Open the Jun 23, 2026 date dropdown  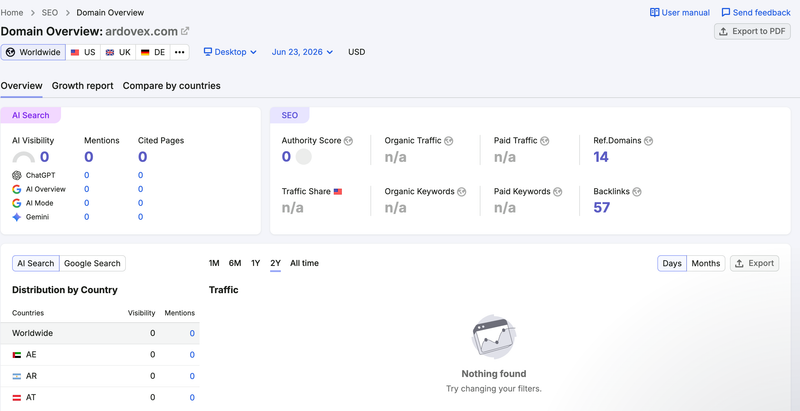pos(303,52)
